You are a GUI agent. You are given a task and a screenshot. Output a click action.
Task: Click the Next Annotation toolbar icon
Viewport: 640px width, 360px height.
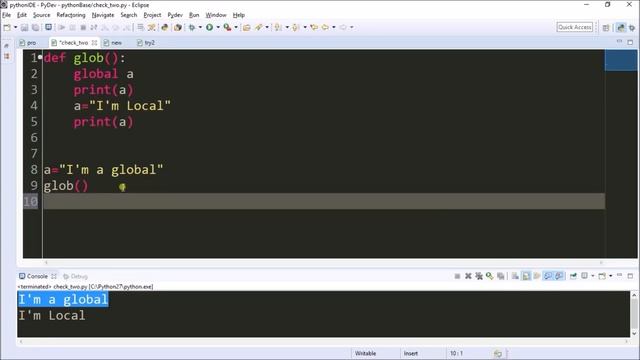pyautogui.click(x=278, y=27)
